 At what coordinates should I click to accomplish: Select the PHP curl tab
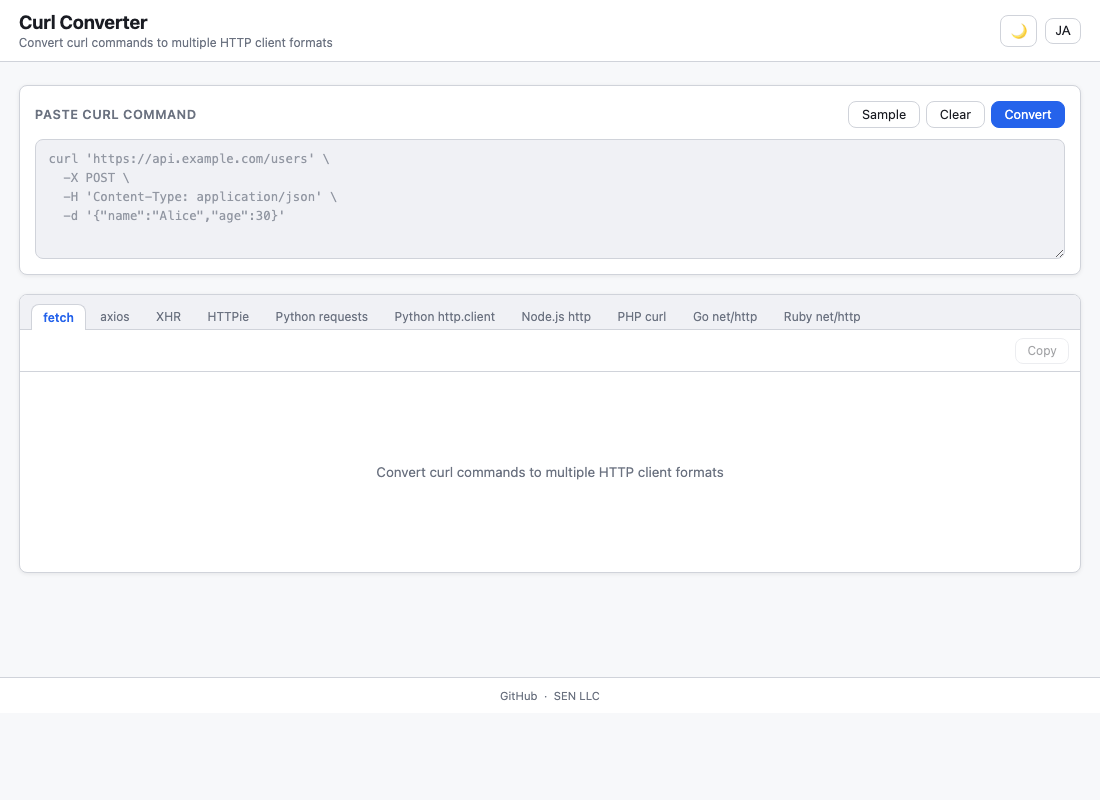pos(642,316)
